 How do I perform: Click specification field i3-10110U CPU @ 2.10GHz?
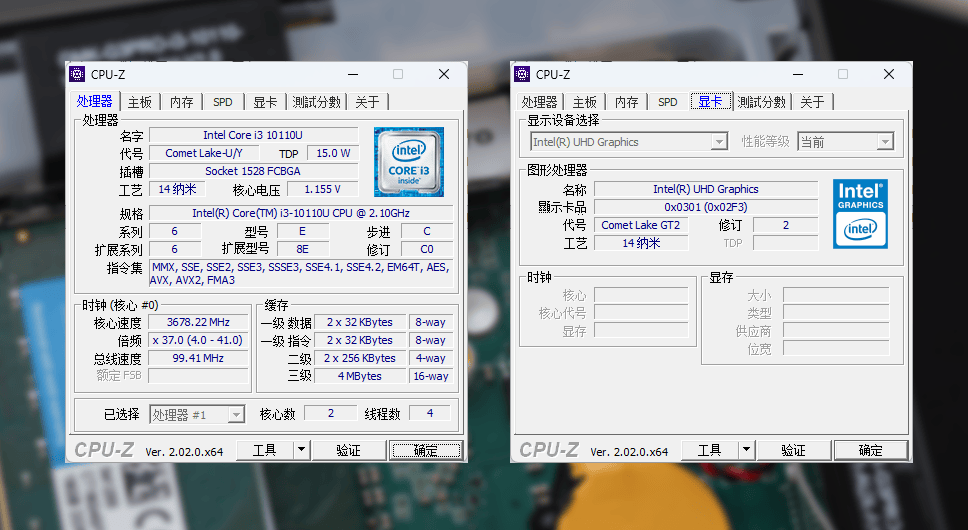pyautogui.click(x=301, y=213)
